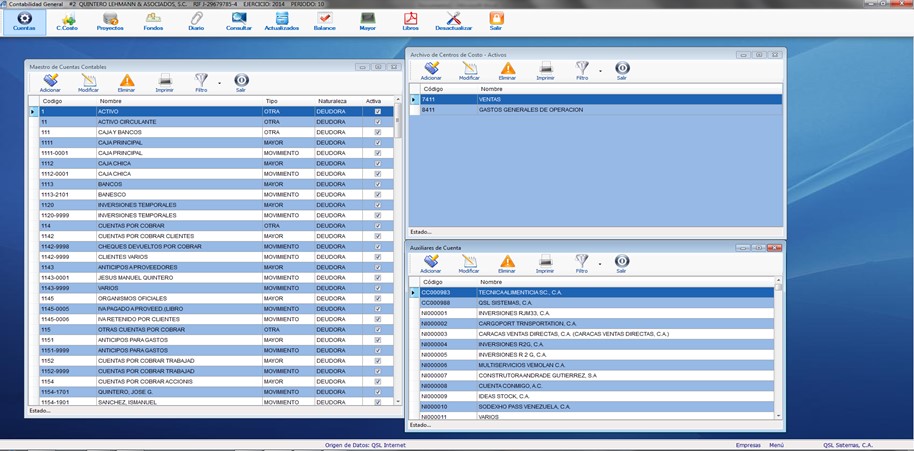Click scroll down arrow in Maestro de Cuentas list
This screenshot has height=451, width=914.
[398, 401]
